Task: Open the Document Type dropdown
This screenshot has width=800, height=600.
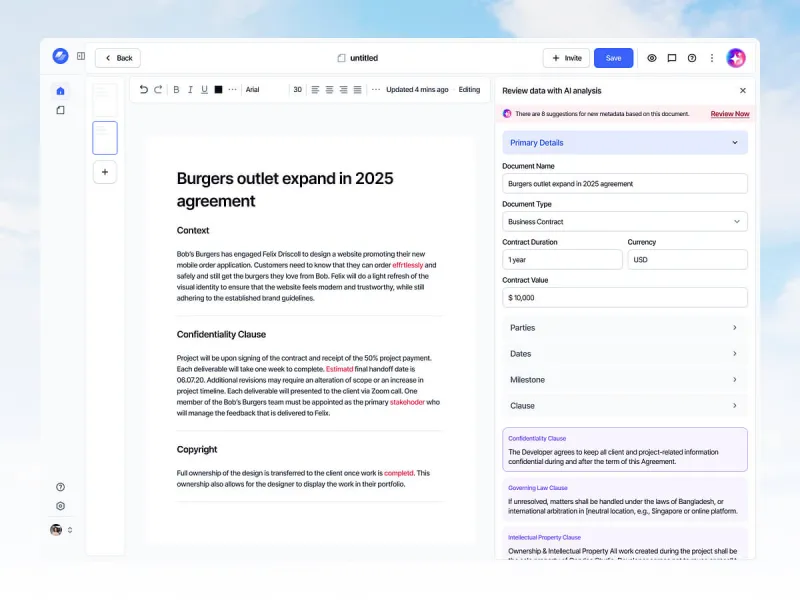Action: tap(625, 221)
